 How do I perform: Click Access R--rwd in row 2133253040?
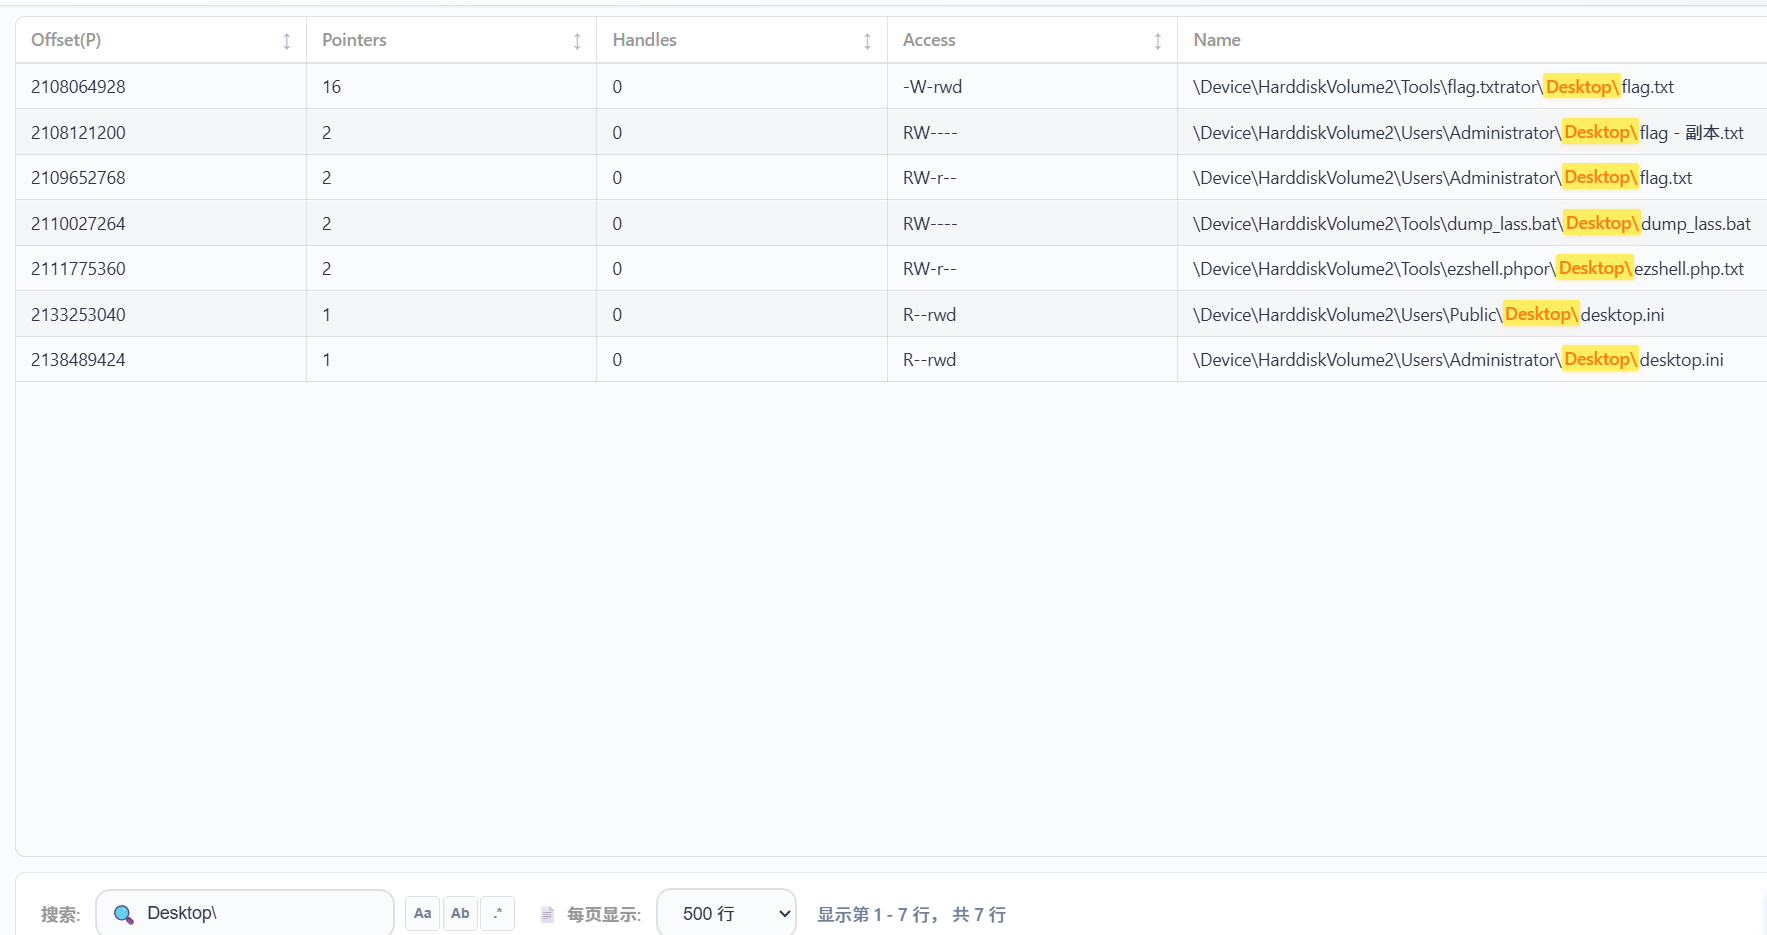tap(929, 315)
